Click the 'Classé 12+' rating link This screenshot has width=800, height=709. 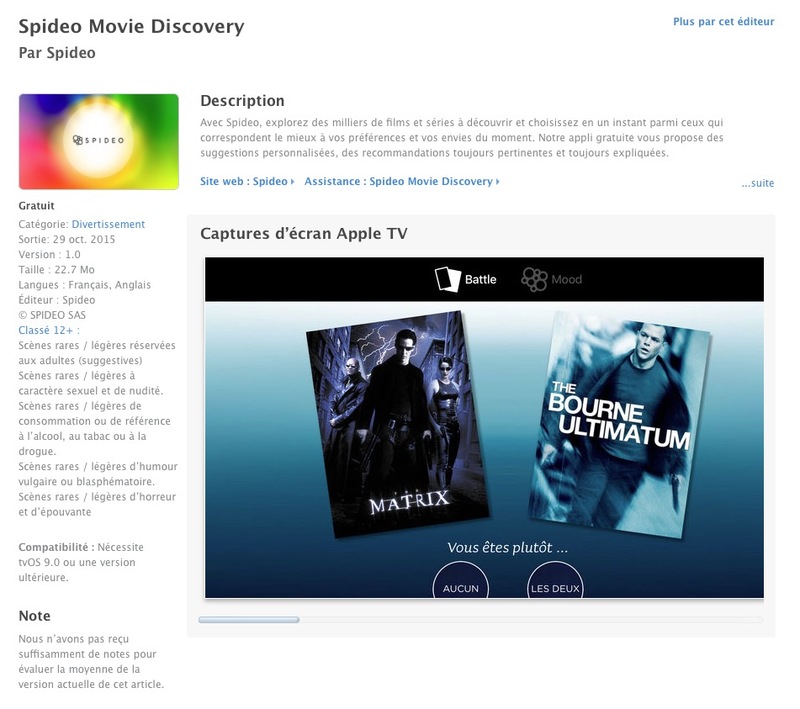[x=49, y=330]
